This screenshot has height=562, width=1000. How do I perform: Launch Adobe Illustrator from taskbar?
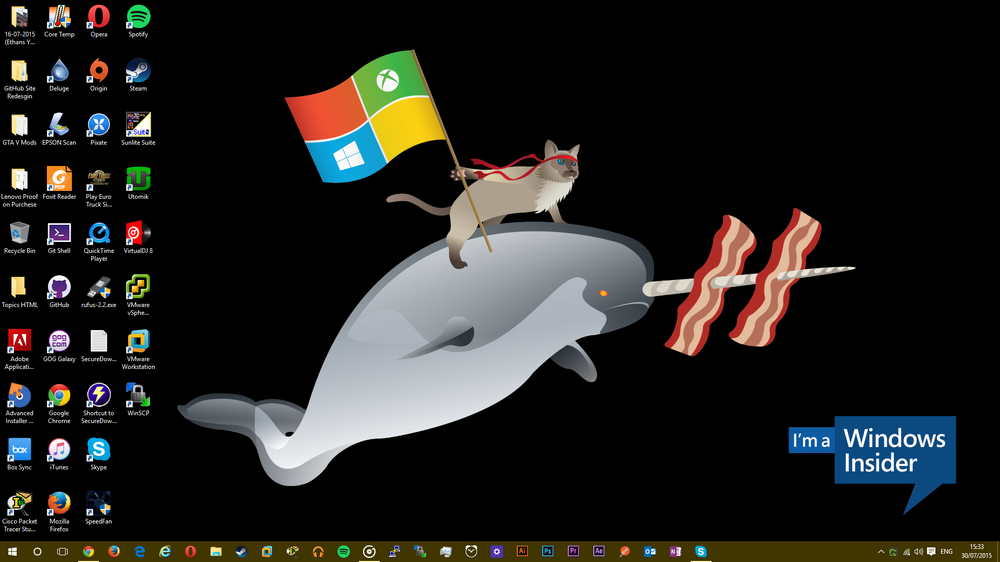(x=522, y=551)
